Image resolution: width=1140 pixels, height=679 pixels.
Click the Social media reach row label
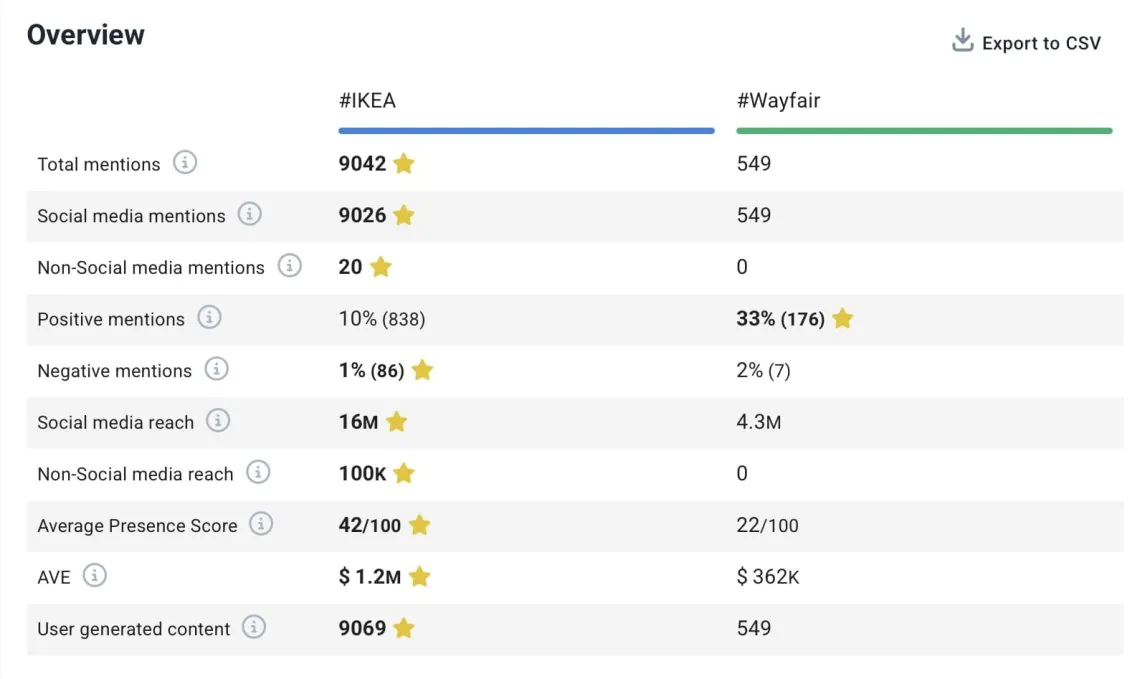[116, 422]
